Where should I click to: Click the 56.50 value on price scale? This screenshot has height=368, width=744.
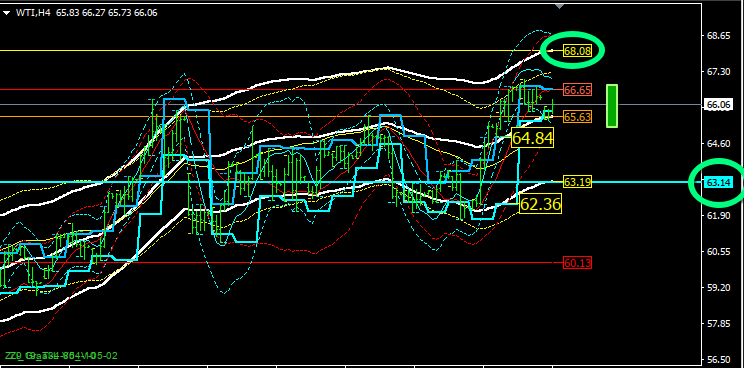pos(718,359)
